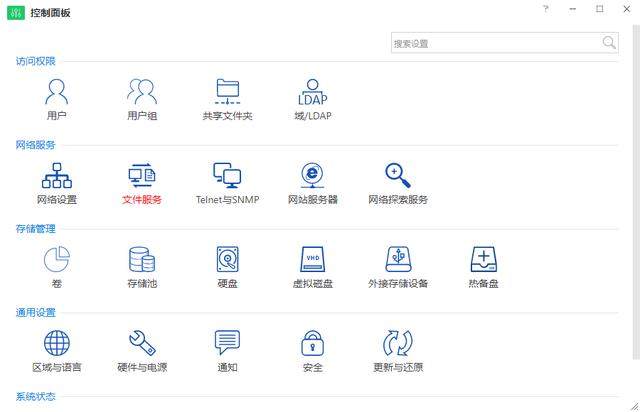640x412 pixels.
Task: Open 网络探索服务 network discovery icon
Action: (x=398, y=176)
